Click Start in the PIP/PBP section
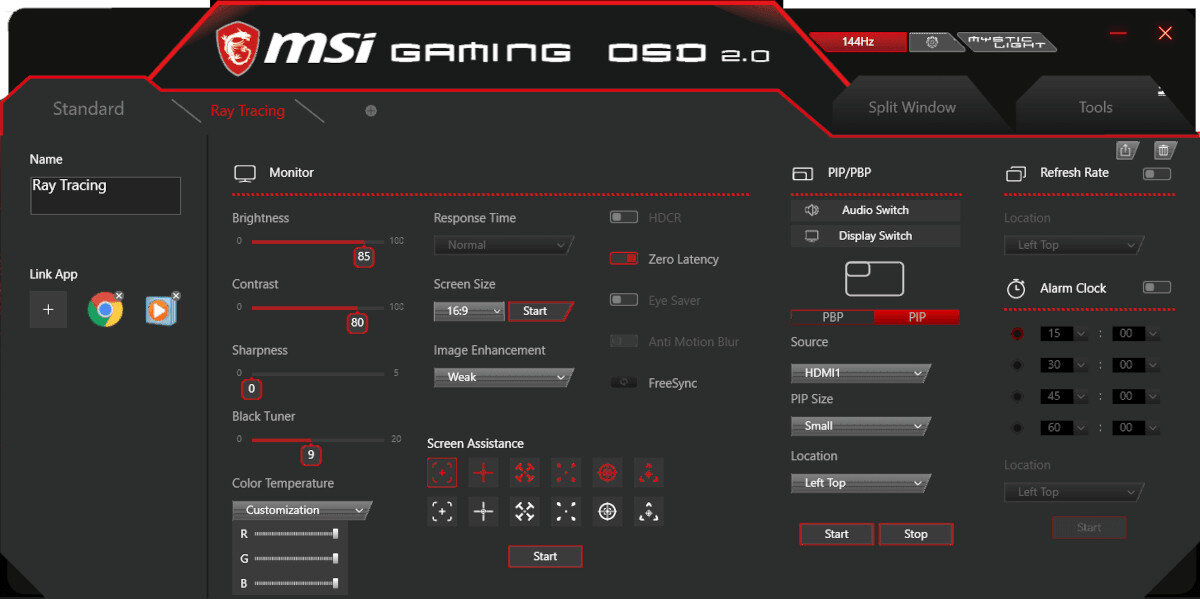This screenshot has height=599, width=1200. pyautogui.click(x=837, y=534)
